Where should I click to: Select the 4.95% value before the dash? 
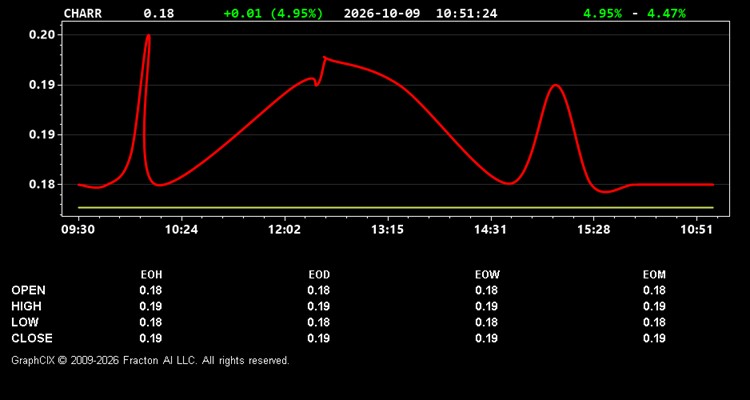603,13
